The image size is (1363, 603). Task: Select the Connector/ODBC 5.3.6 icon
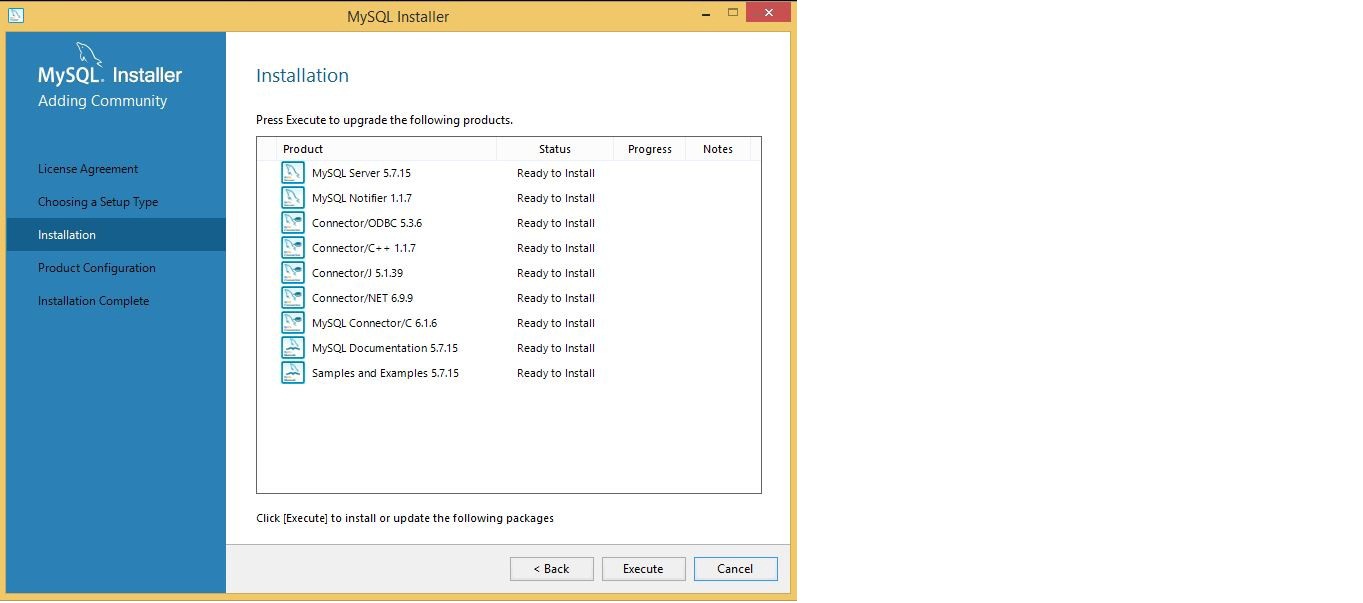click(x=293, y=223)
